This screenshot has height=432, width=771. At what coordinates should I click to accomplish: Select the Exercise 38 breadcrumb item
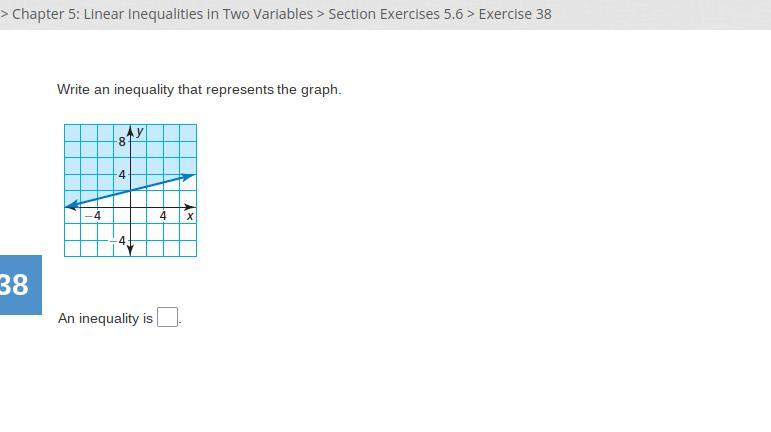point(515,14)
